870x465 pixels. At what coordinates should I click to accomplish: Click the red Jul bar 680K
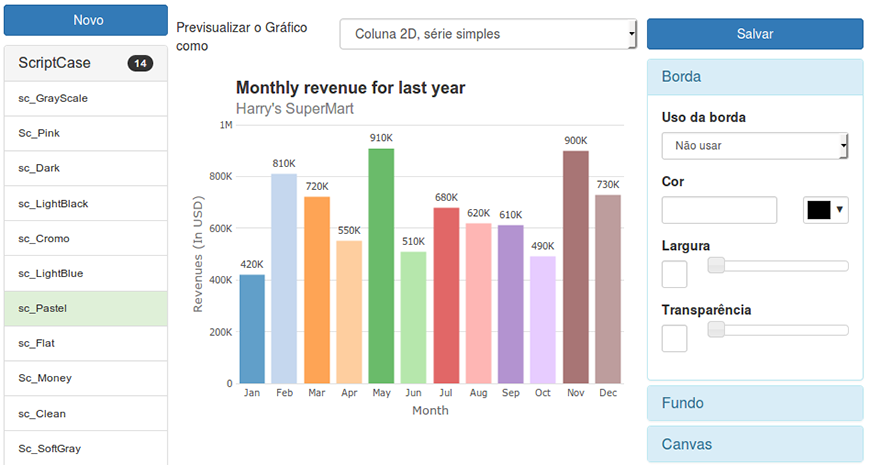coord(446,296)
